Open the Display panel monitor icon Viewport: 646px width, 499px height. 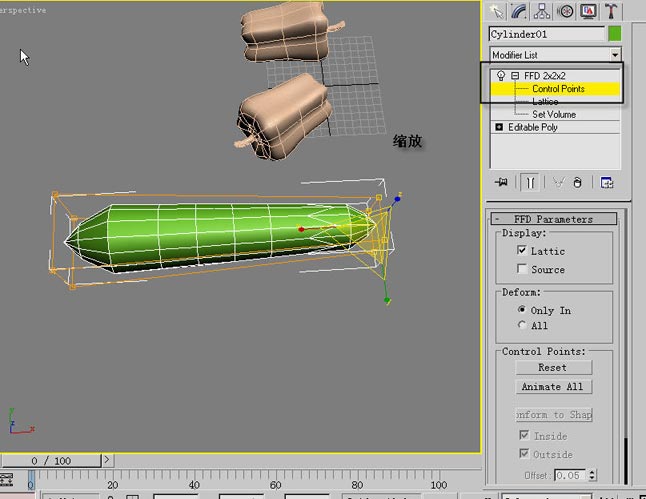pyautogui.click(x=588, y=11)
